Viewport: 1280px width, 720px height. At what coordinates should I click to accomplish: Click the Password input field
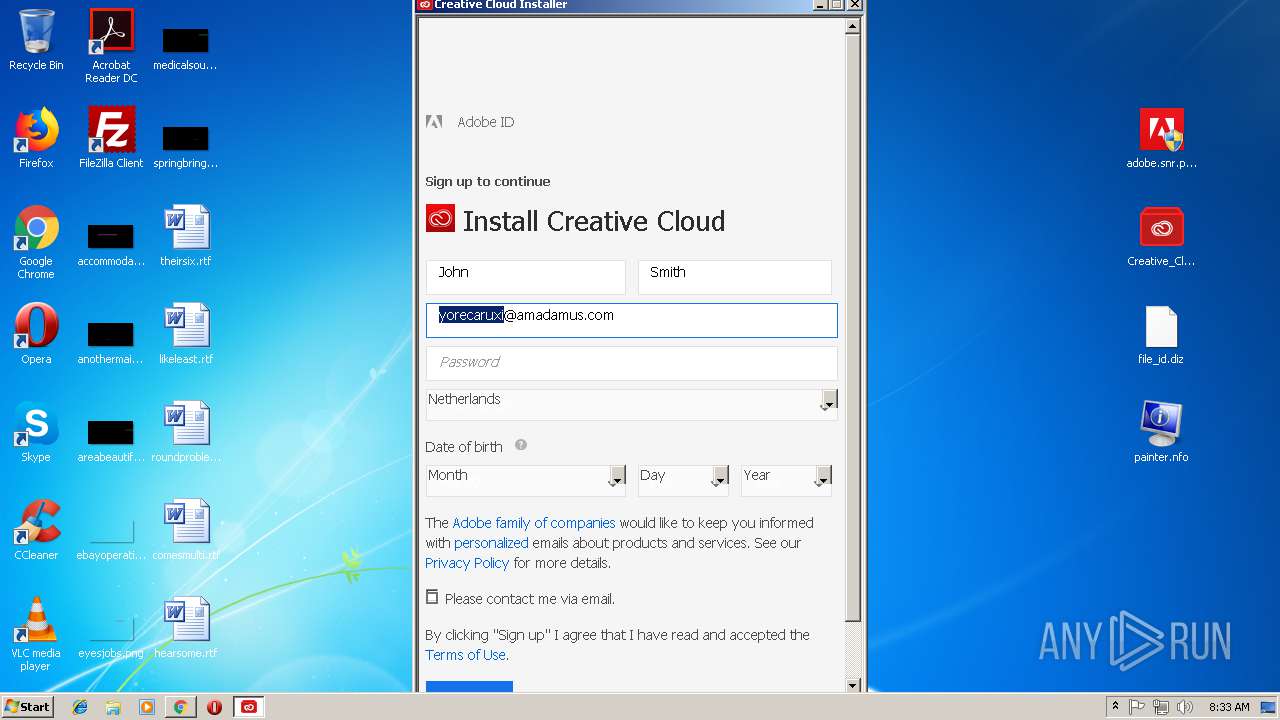[631, 363]
